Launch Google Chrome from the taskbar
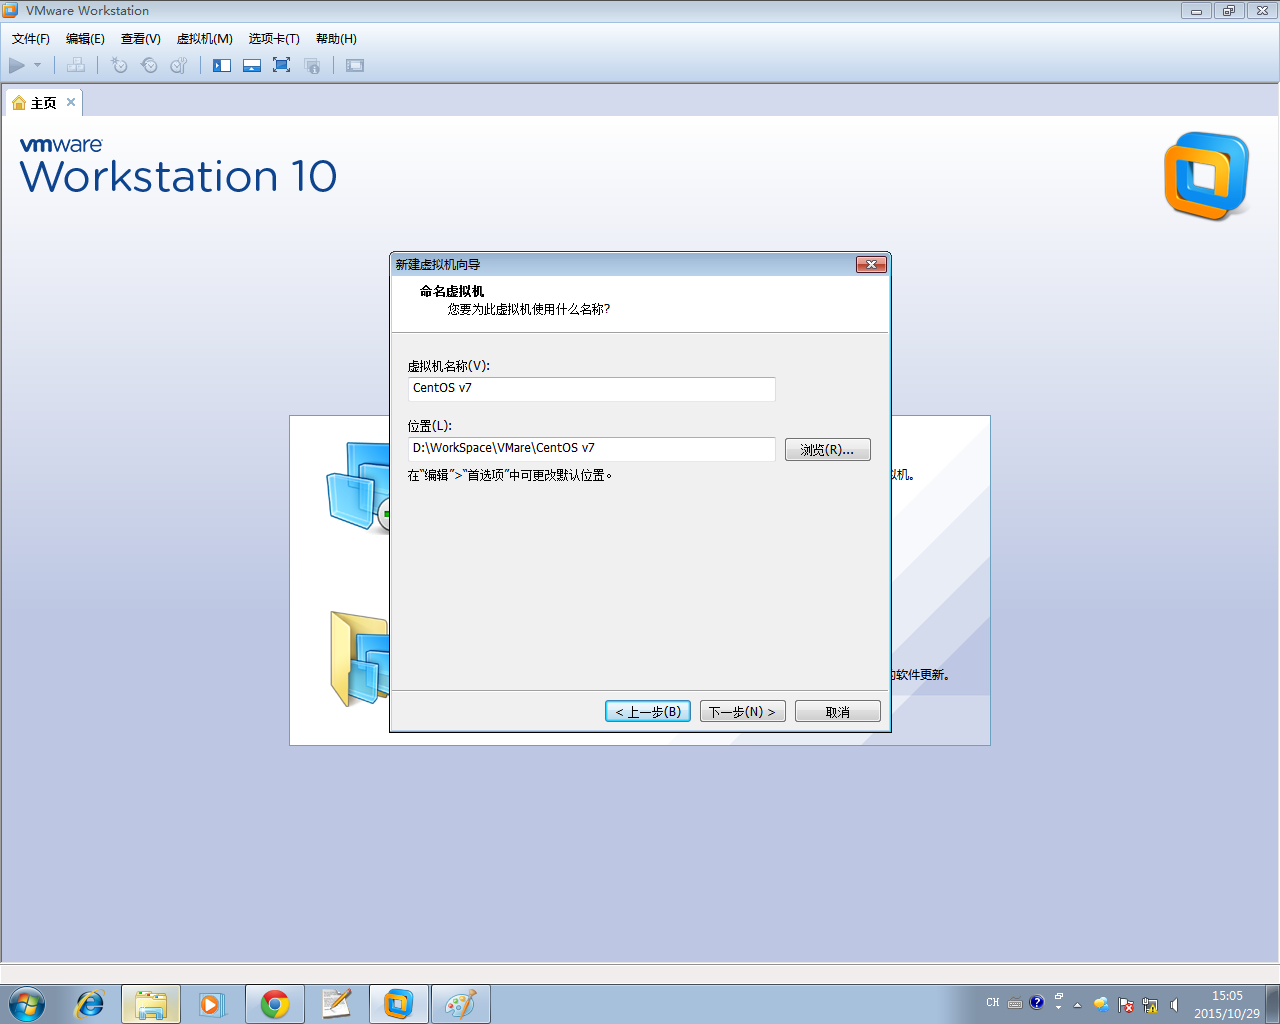The height and width of the screenshot is (1024, 1280). pos(275,1004)
